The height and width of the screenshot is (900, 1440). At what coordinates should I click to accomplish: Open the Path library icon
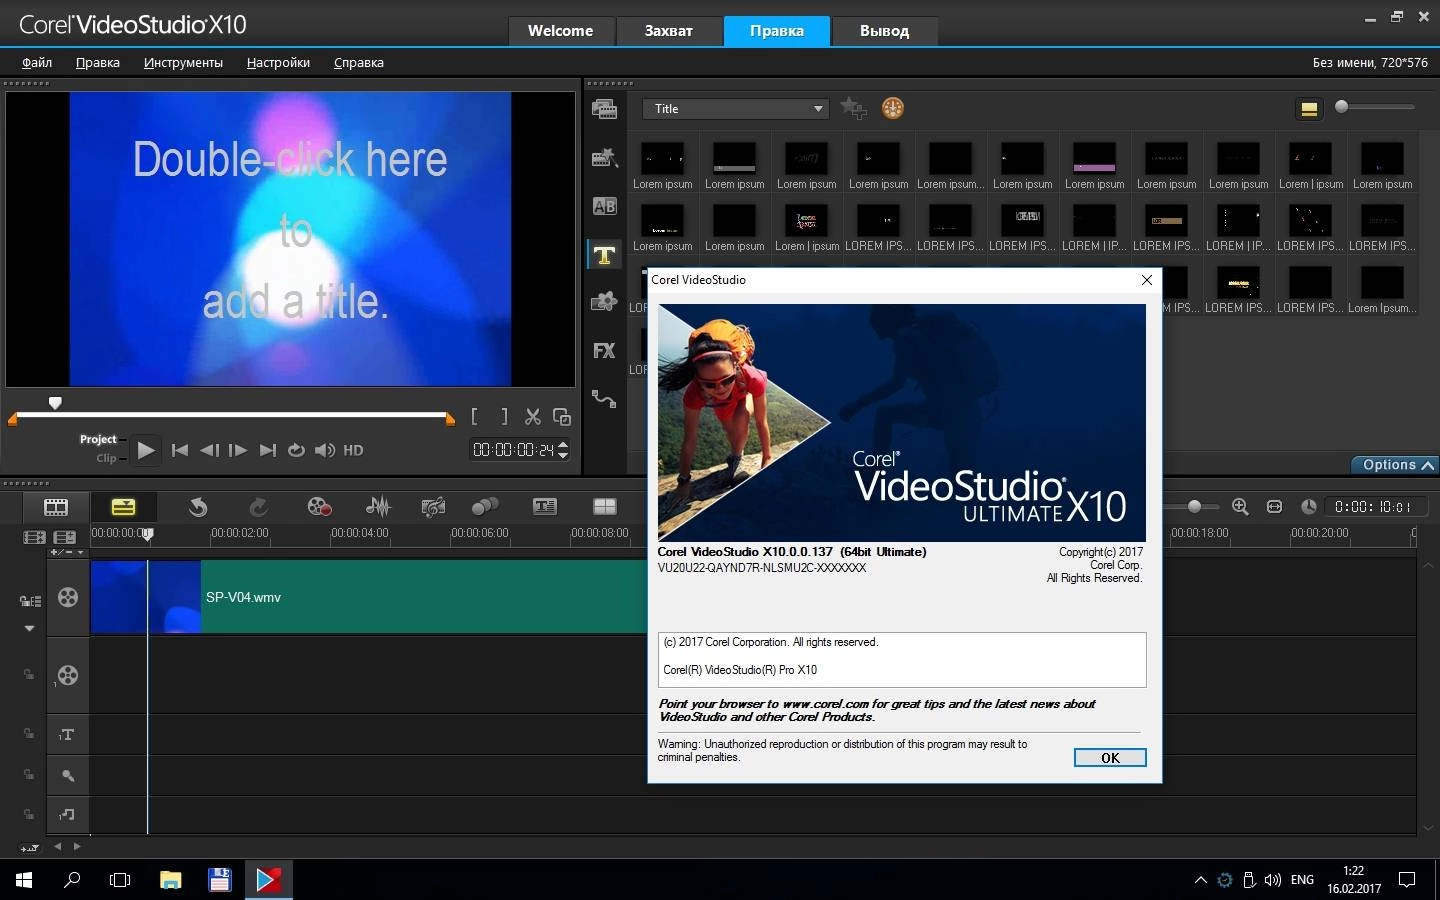604,398
